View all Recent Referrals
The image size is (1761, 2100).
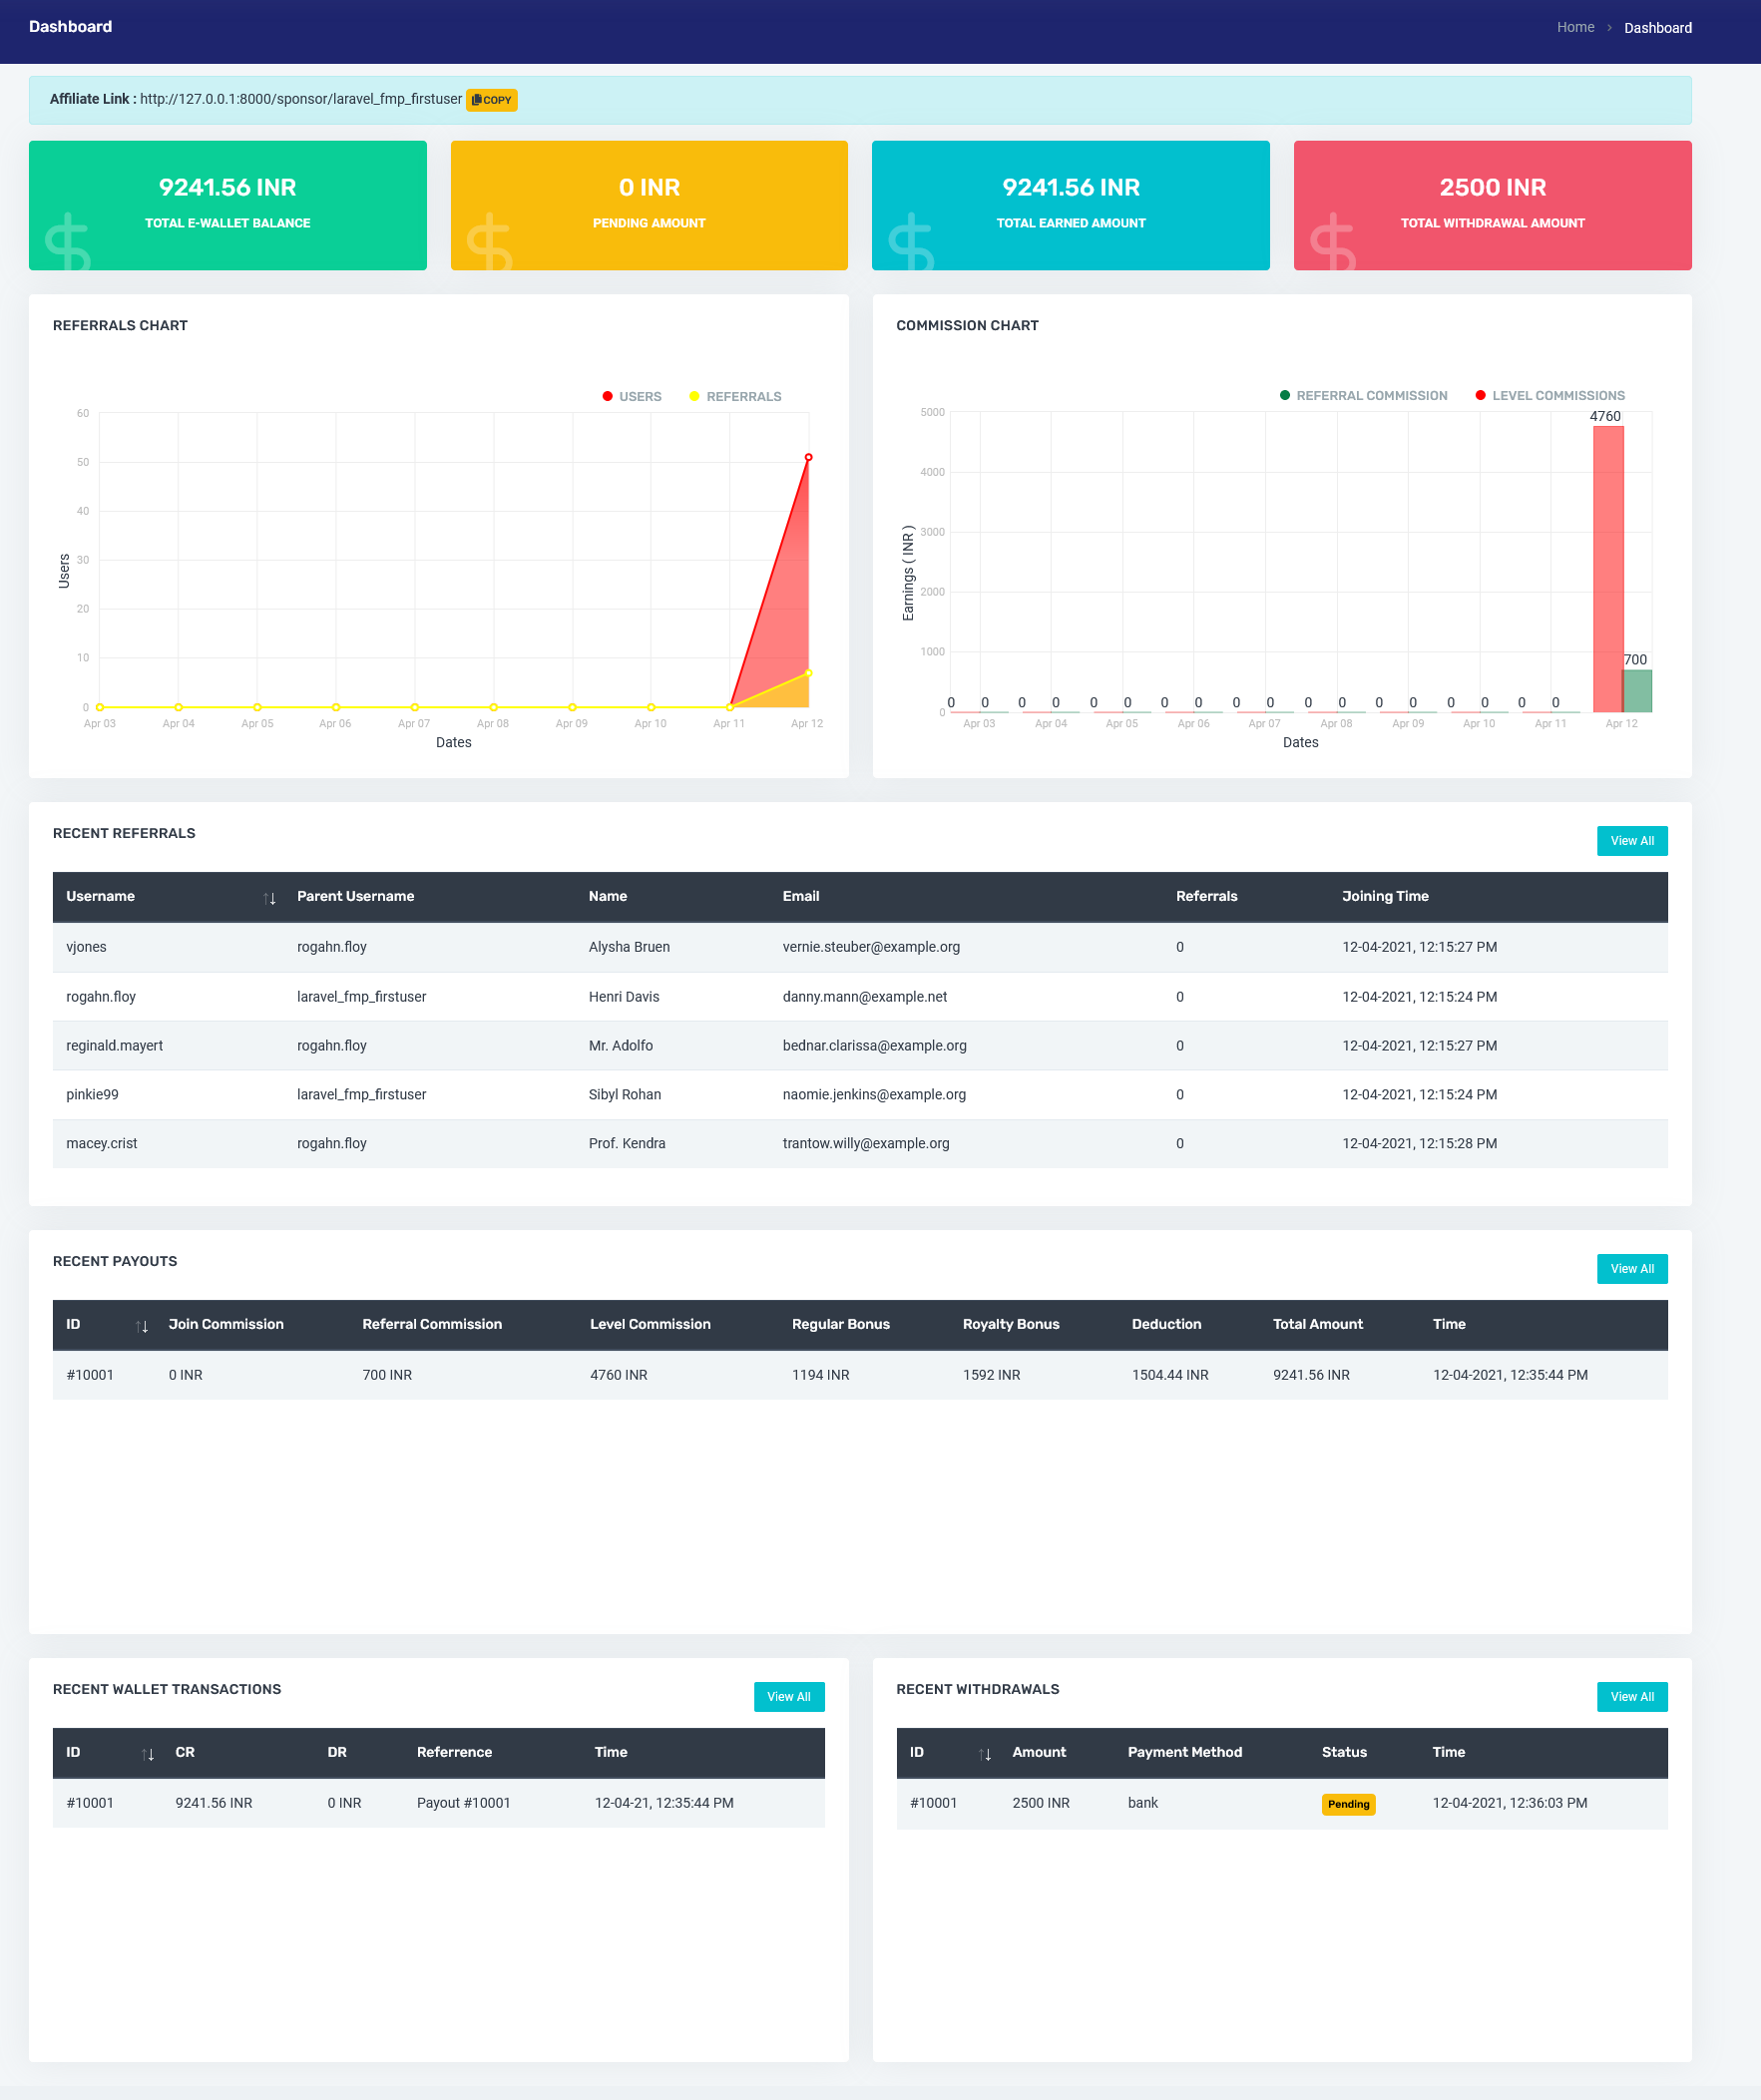pyautogui.click(x=1631, y=841)
